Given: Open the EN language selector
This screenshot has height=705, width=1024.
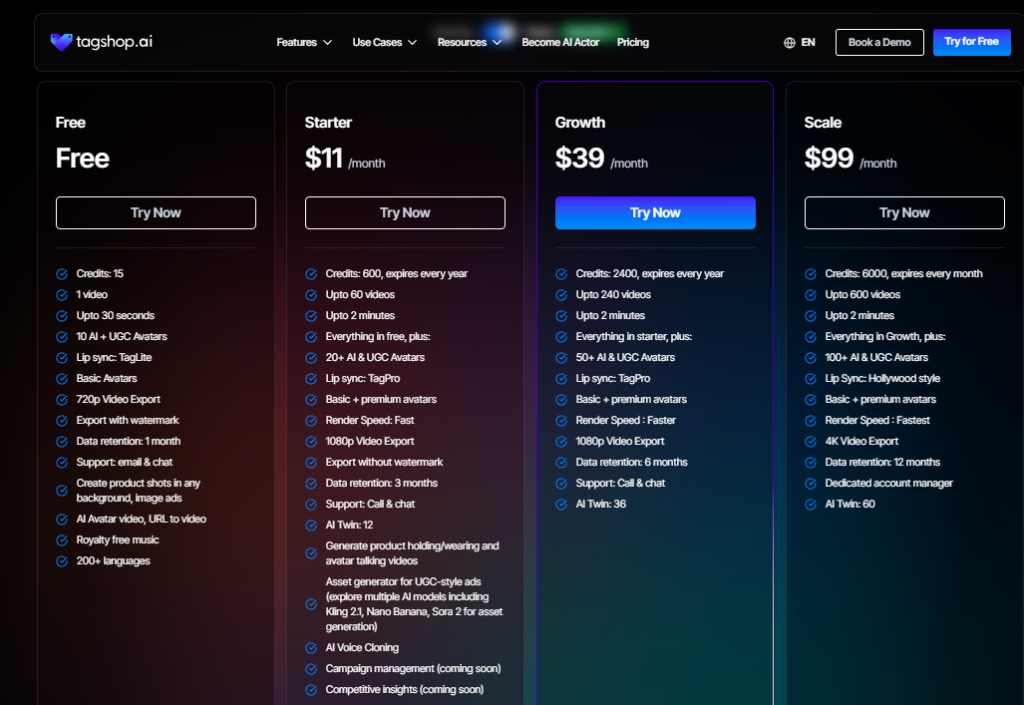Looking at the screenshot, I should click(x=807, y=43).
